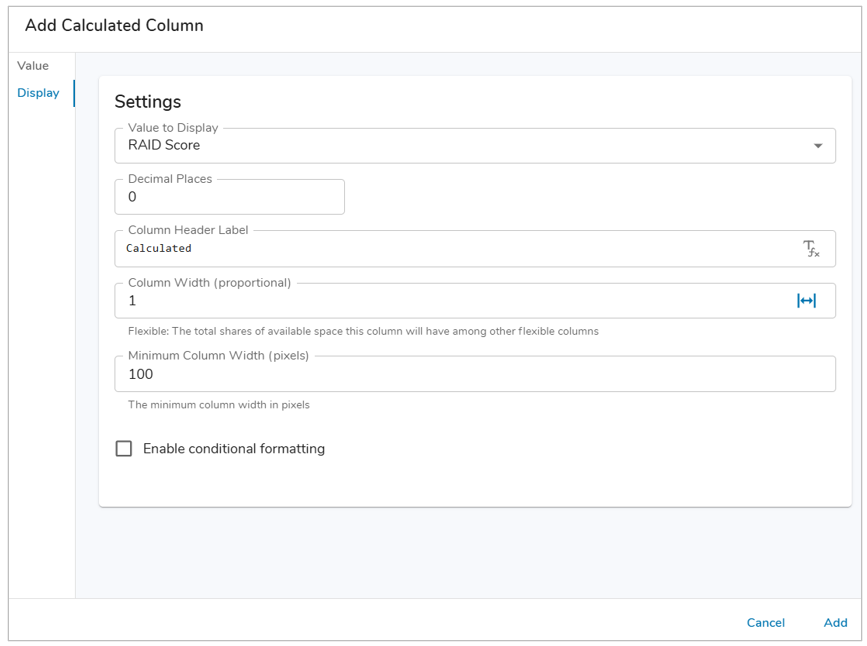This screenshot has width=867, height=646.
Task: Click the Settings heading
Action: tap(148, 102)
